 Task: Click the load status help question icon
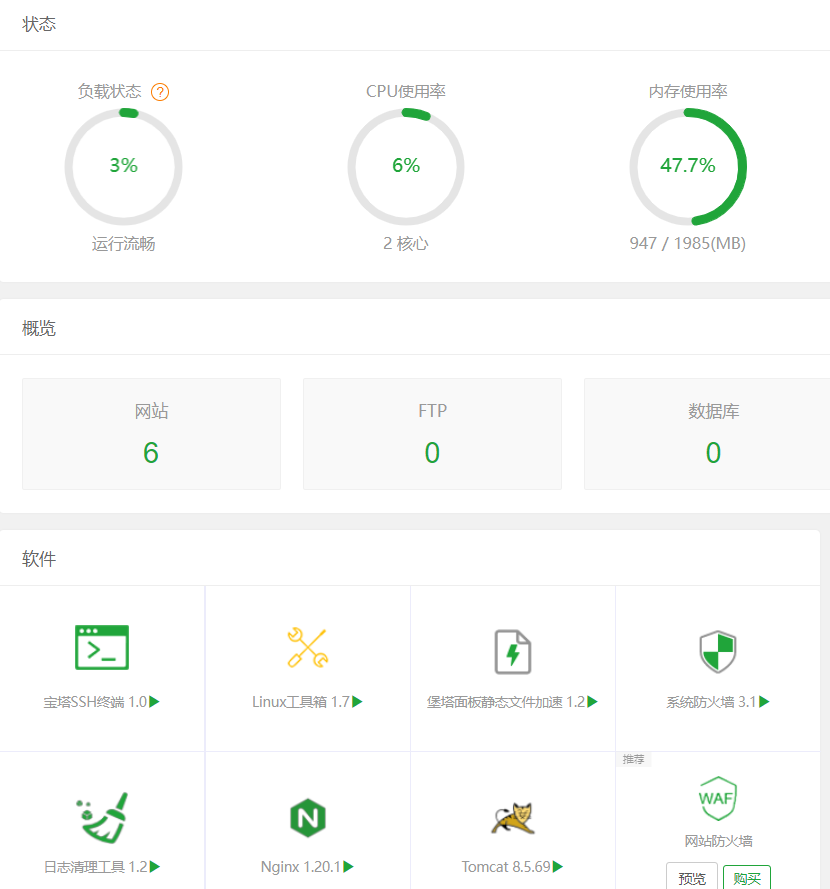click(160, 92)
